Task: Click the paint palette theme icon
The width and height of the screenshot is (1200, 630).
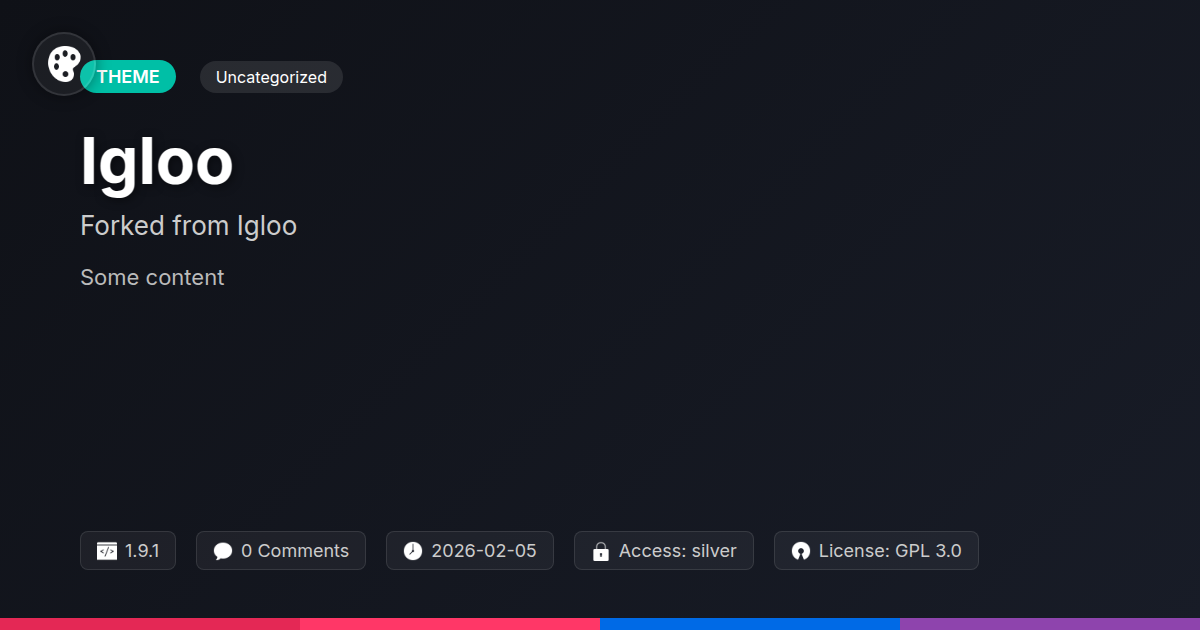Action: [x=64, y=64]
